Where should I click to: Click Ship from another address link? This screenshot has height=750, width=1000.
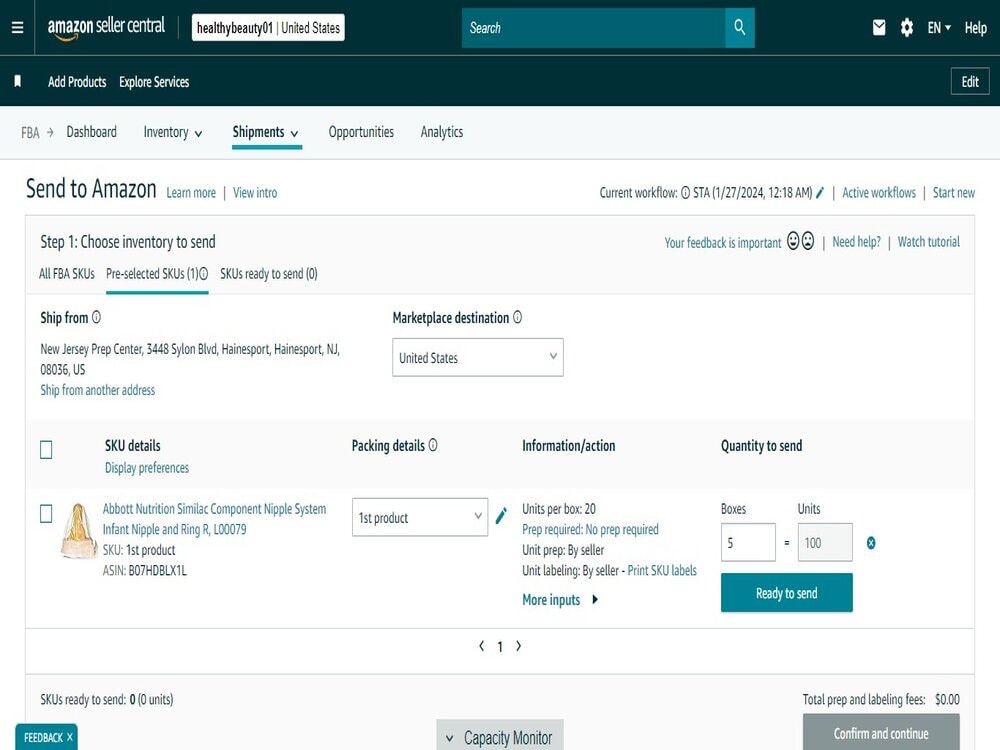coord(98,390)
